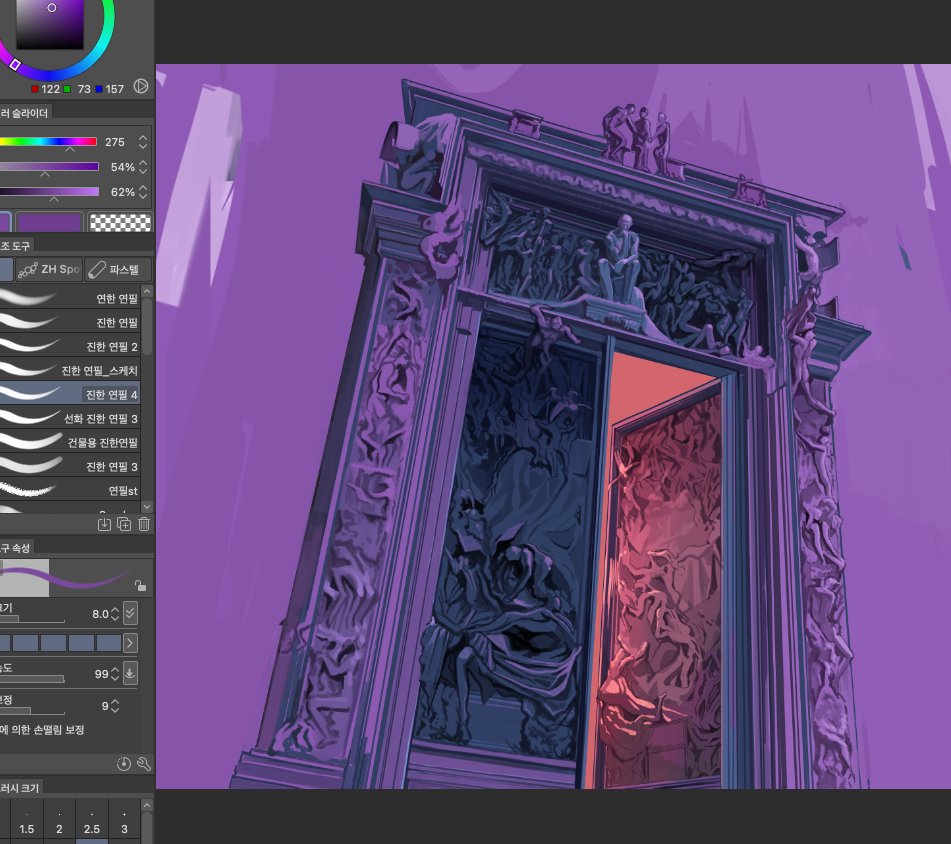
Task: Select the 선화 진한 연필 3 brush
Action: pyautogui.click(x=70, y=418)
